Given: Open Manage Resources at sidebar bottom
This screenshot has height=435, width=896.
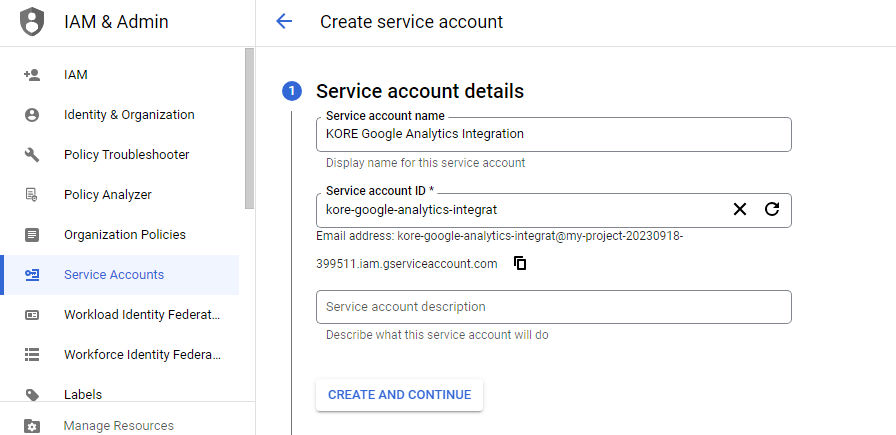Looking at the screenshot, I should click(119, 426).
